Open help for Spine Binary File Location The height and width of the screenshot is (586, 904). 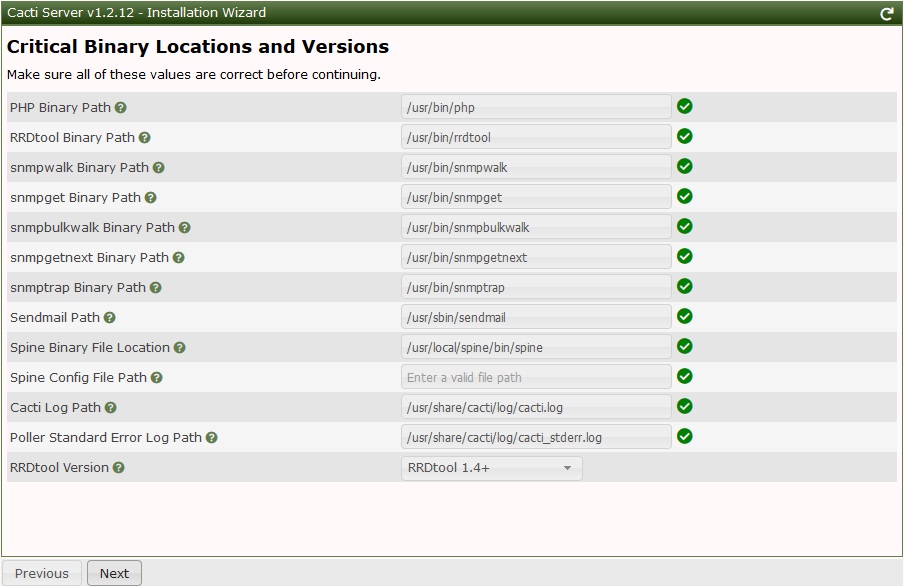(x=180, y=348)
